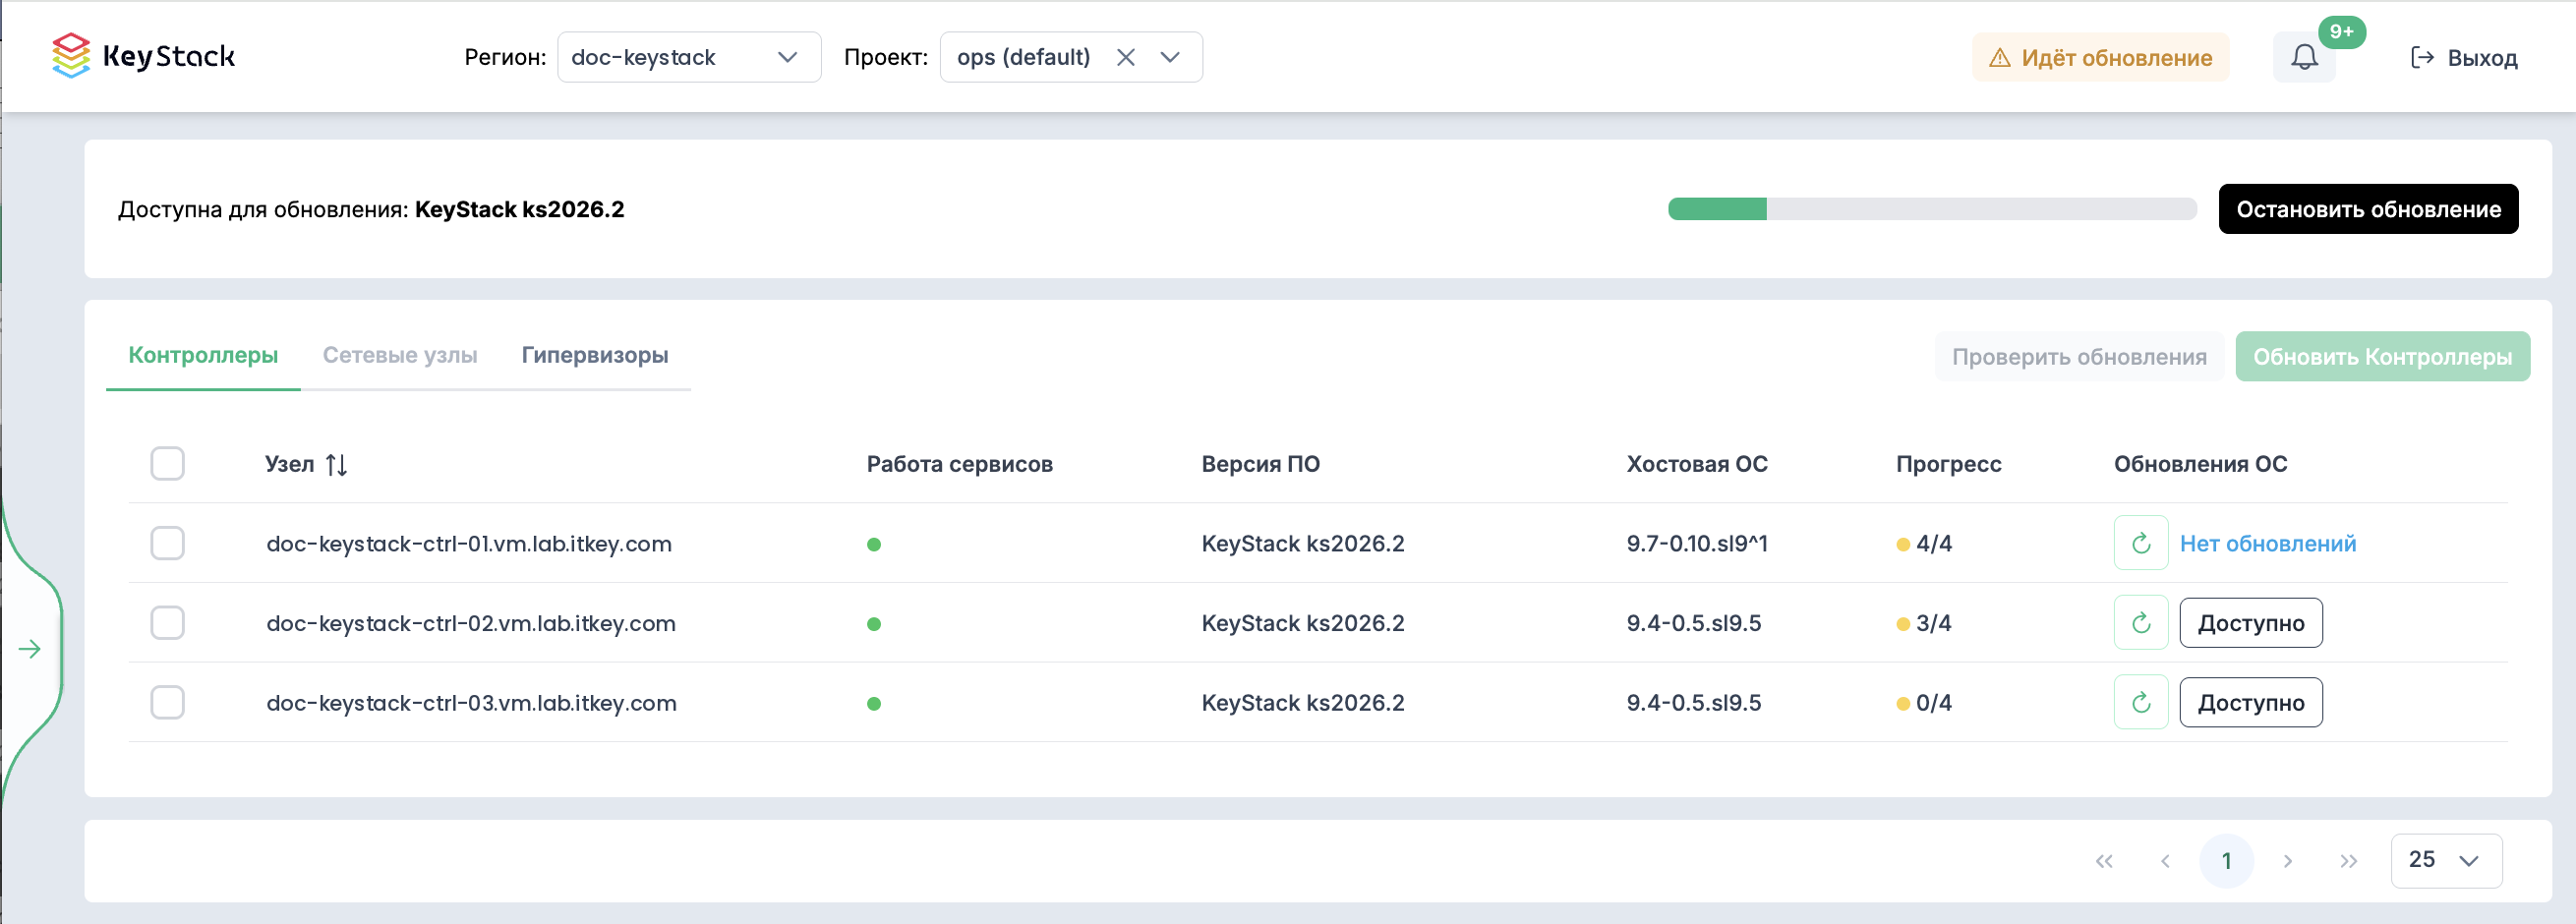Click node name doc-keystack-ctrl-02.vm.lab.itkey.com

tap(471, 624)
